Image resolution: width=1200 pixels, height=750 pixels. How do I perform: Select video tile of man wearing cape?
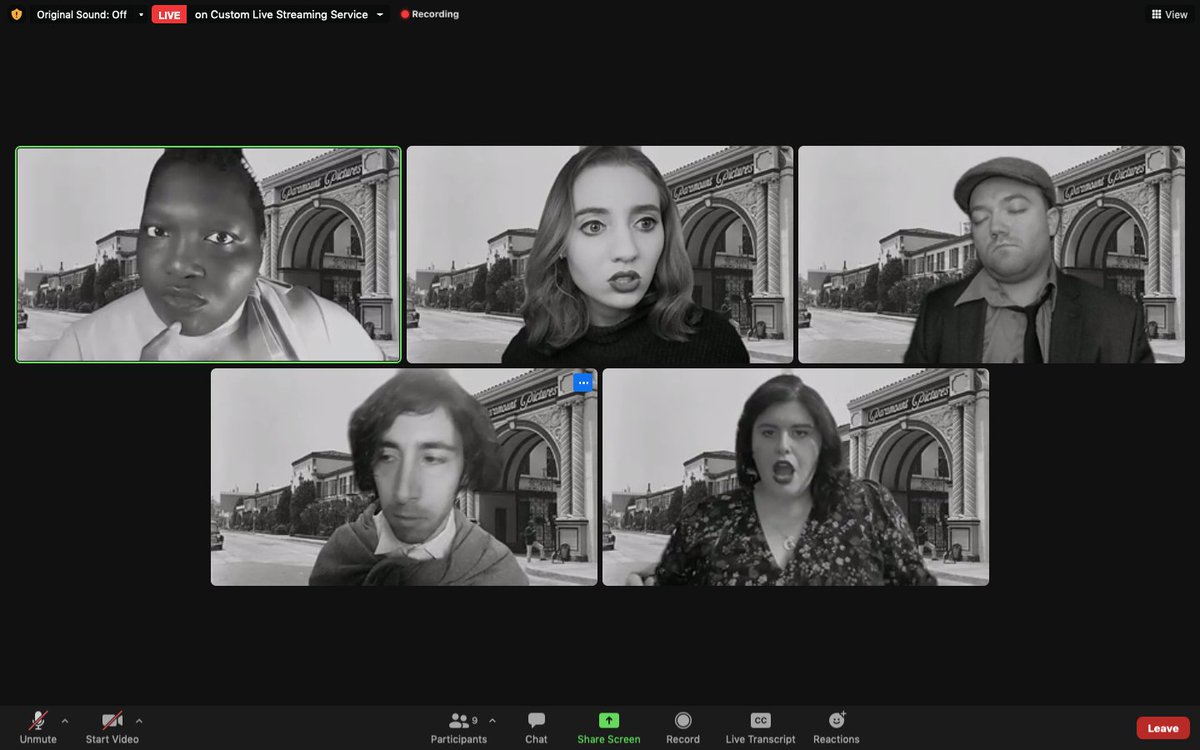click(x=404, y=477)
